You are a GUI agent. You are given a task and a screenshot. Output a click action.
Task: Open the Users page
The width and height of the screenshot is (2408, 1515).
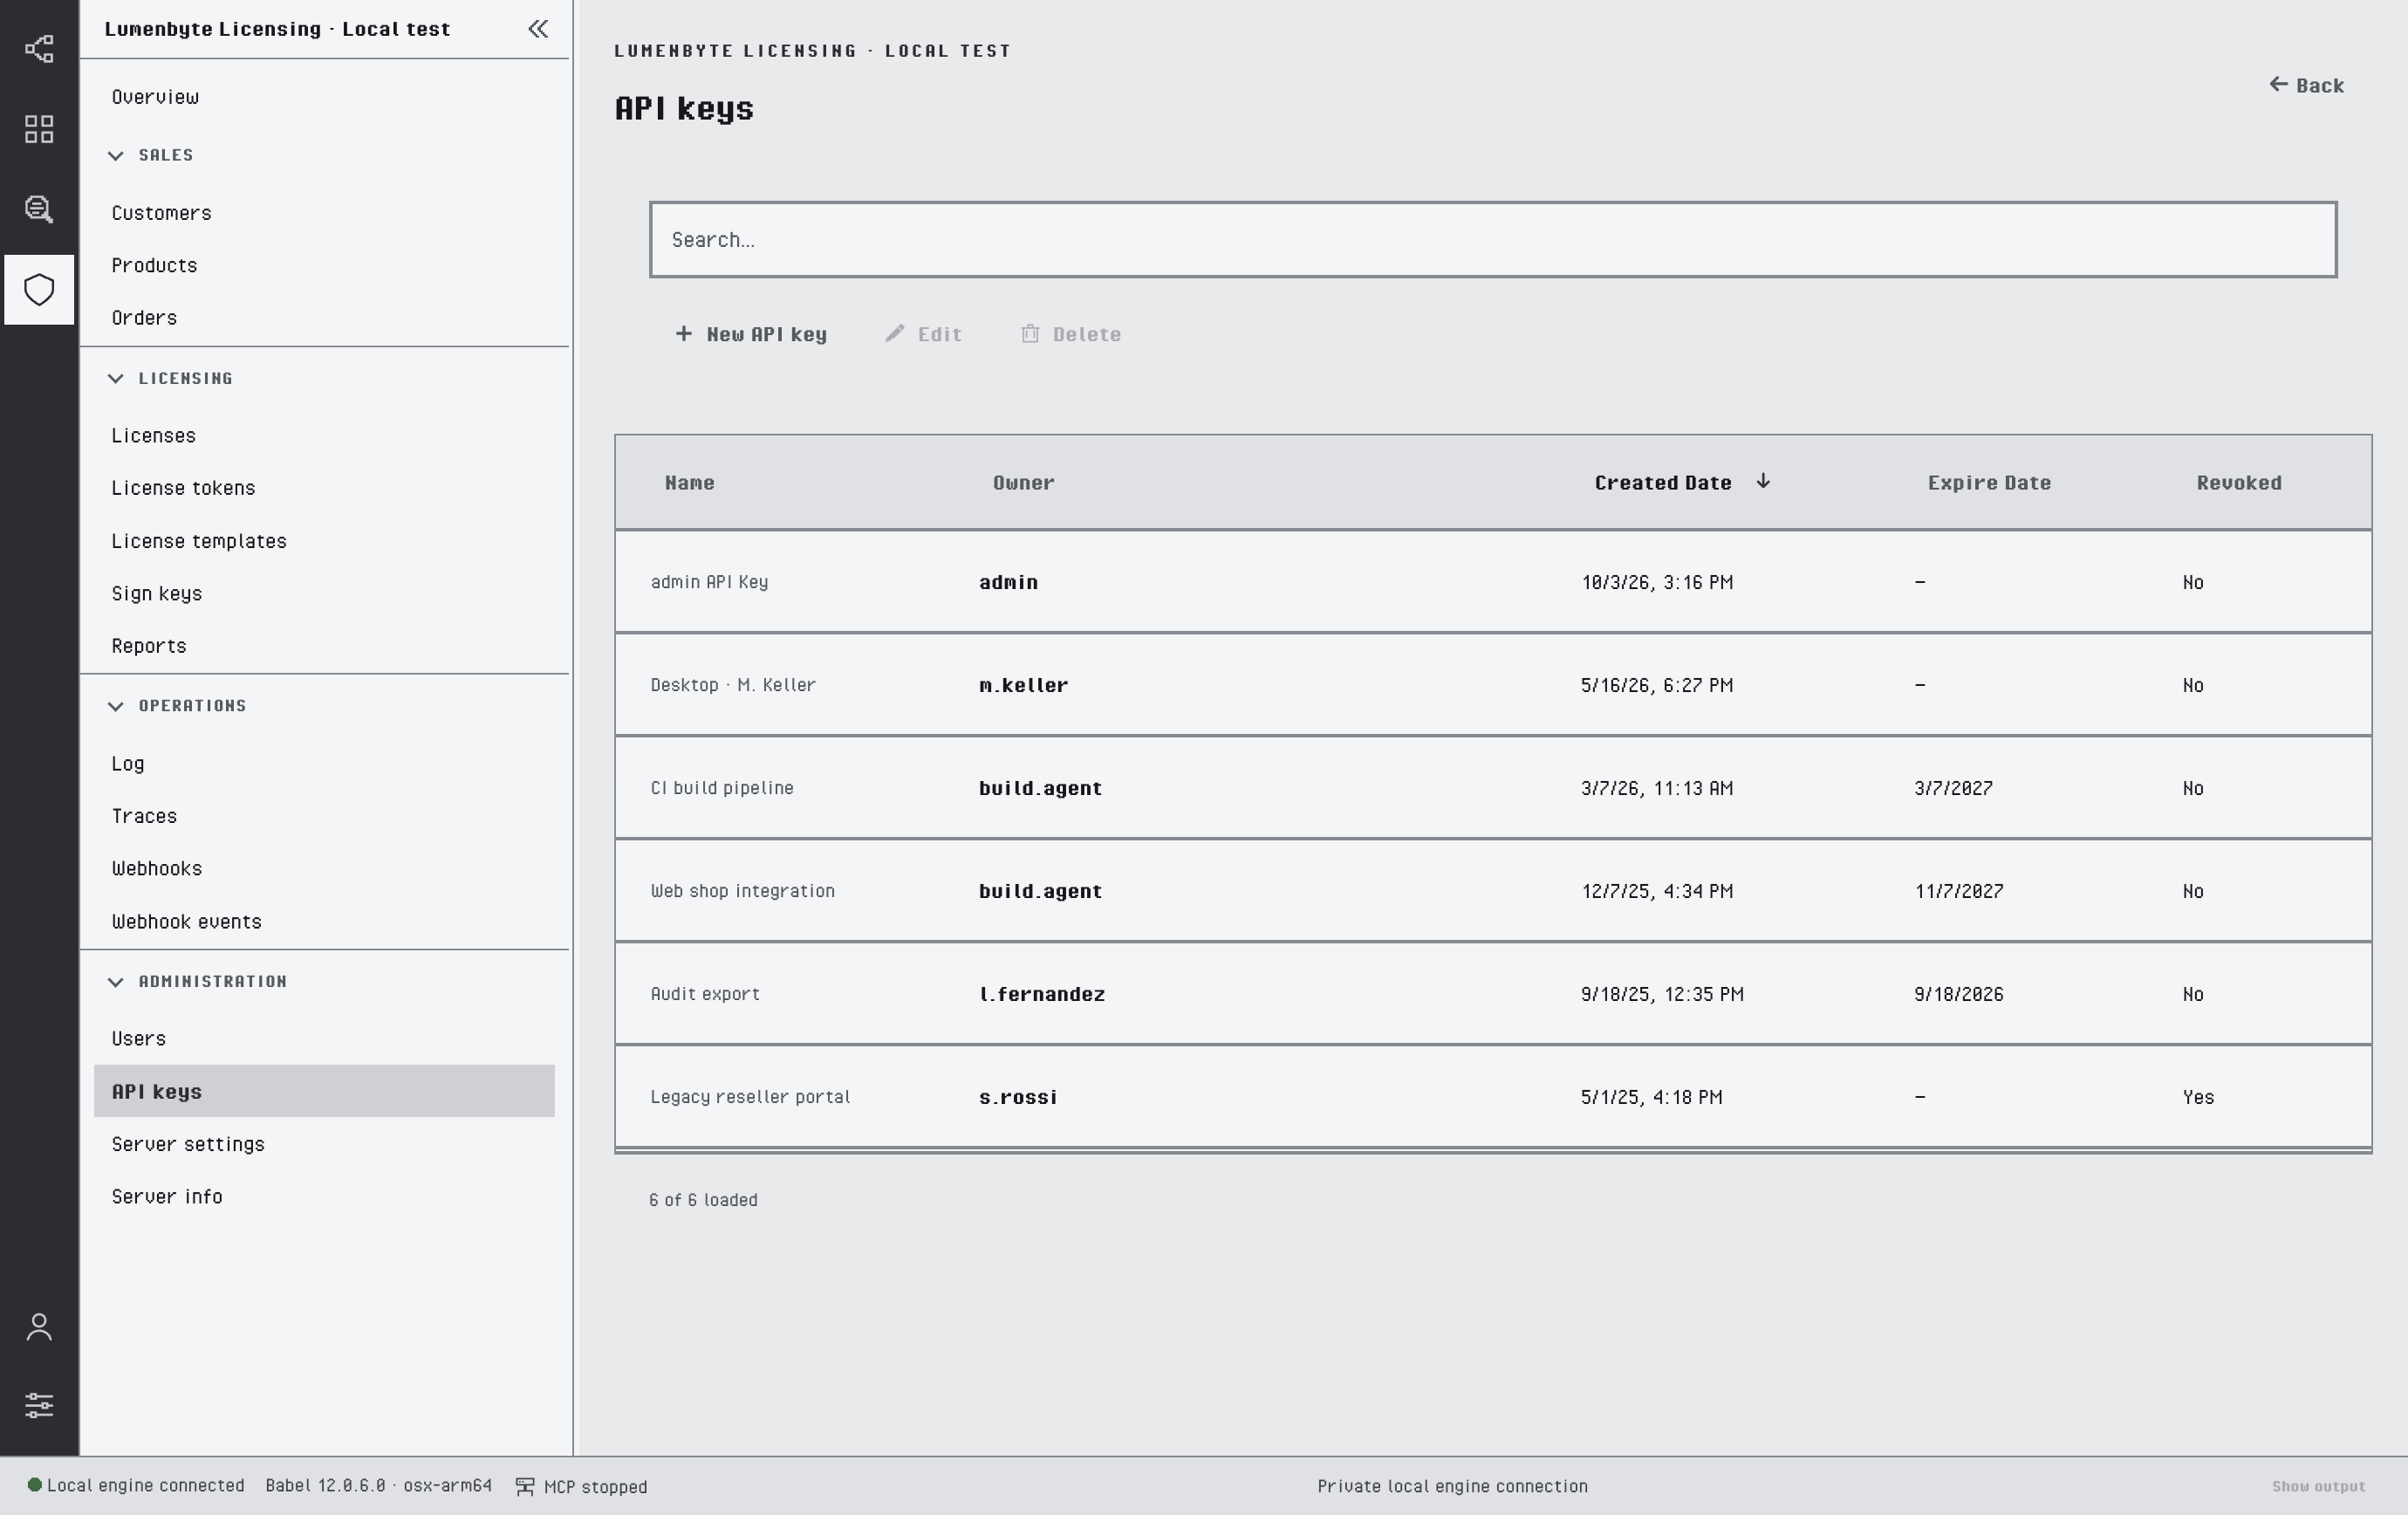point(138,1039)
